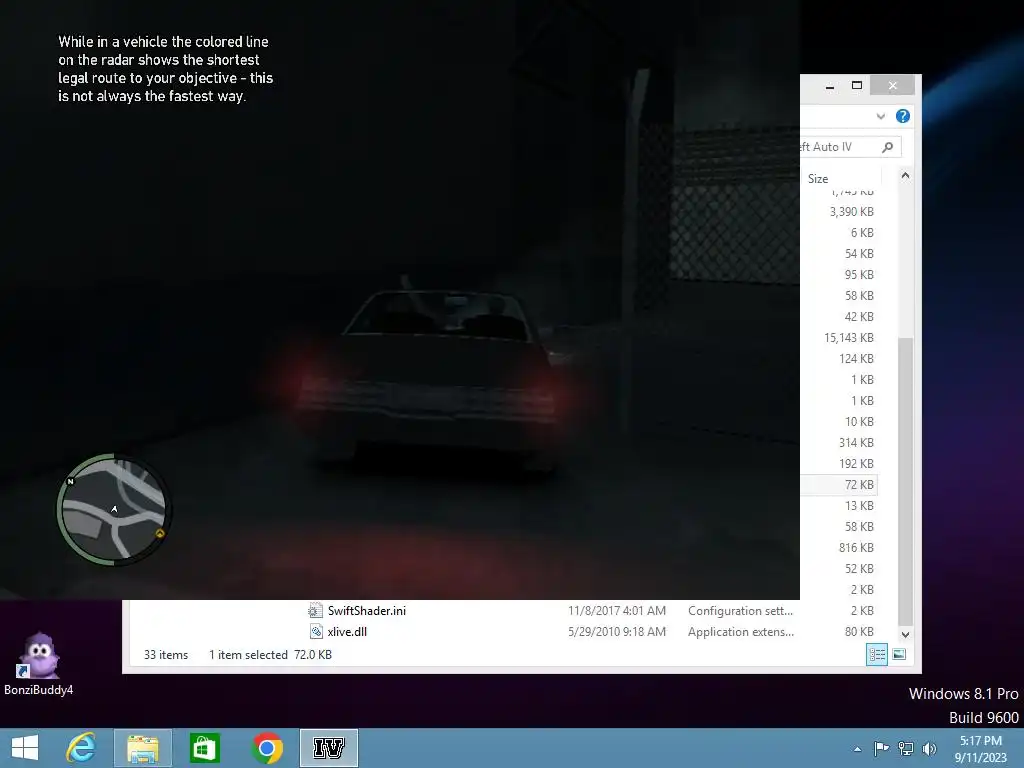
Task: Click the 124 KB size entry
Action: (856, 359)
